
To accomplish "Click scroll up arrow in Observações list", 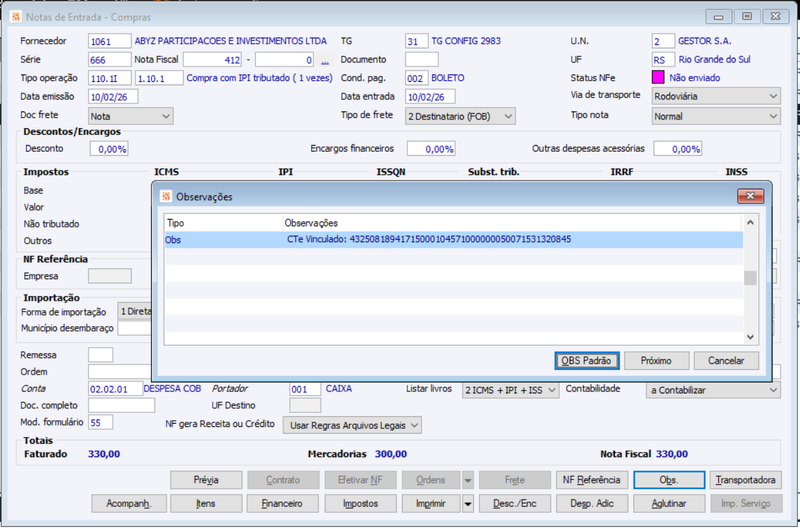I will point(750,222).
